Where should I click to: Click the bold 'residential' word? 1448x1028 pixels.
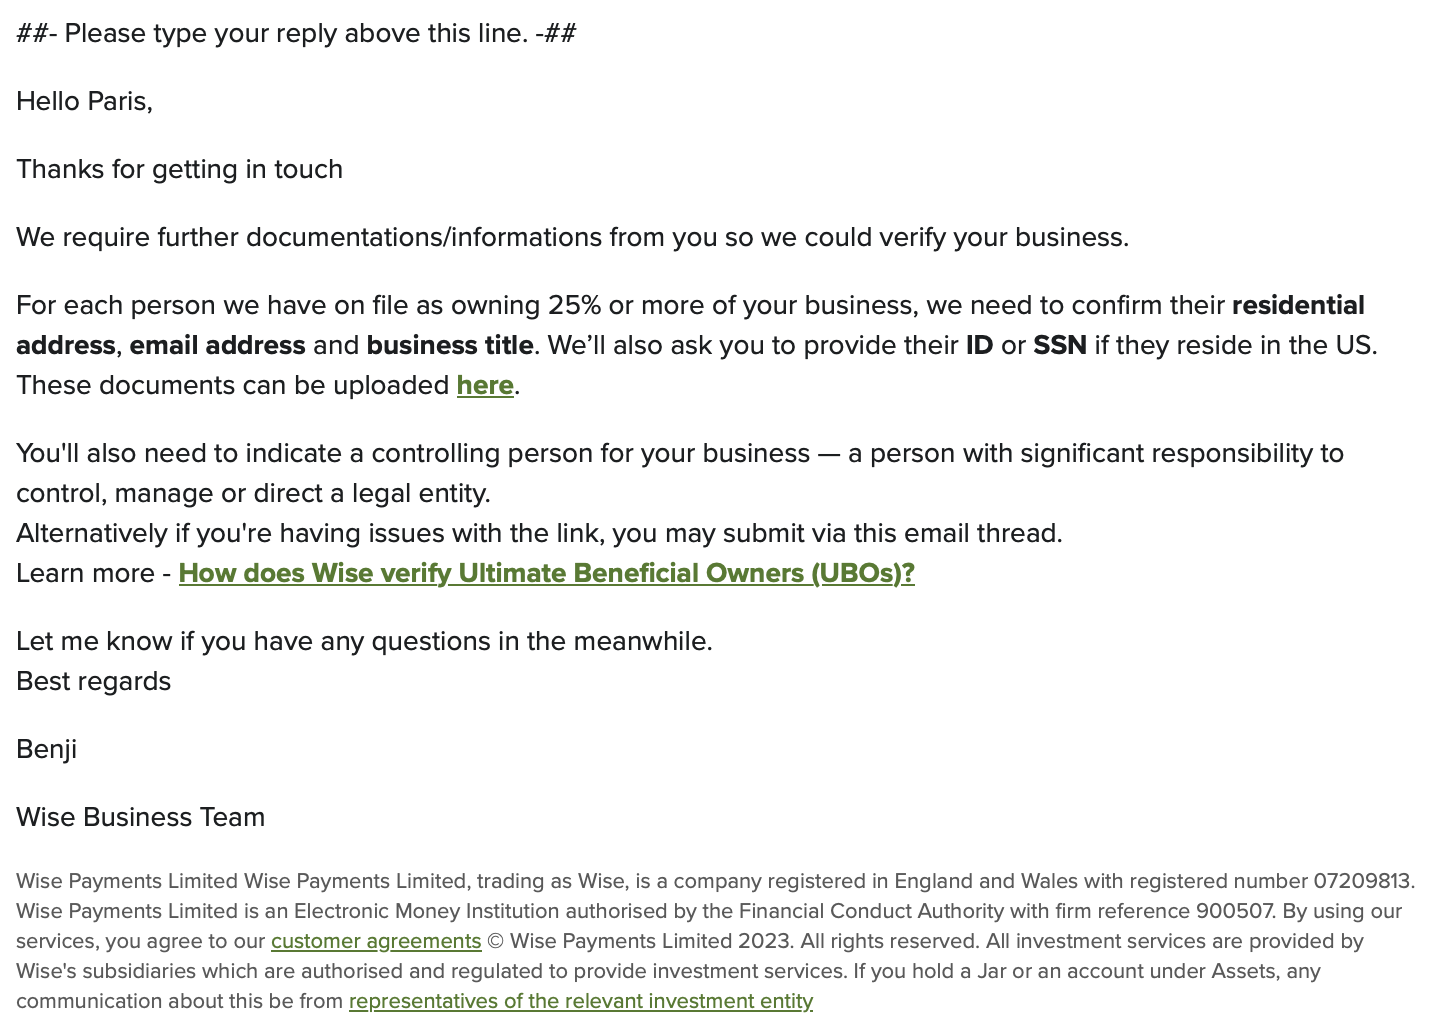coord(1298,305)
